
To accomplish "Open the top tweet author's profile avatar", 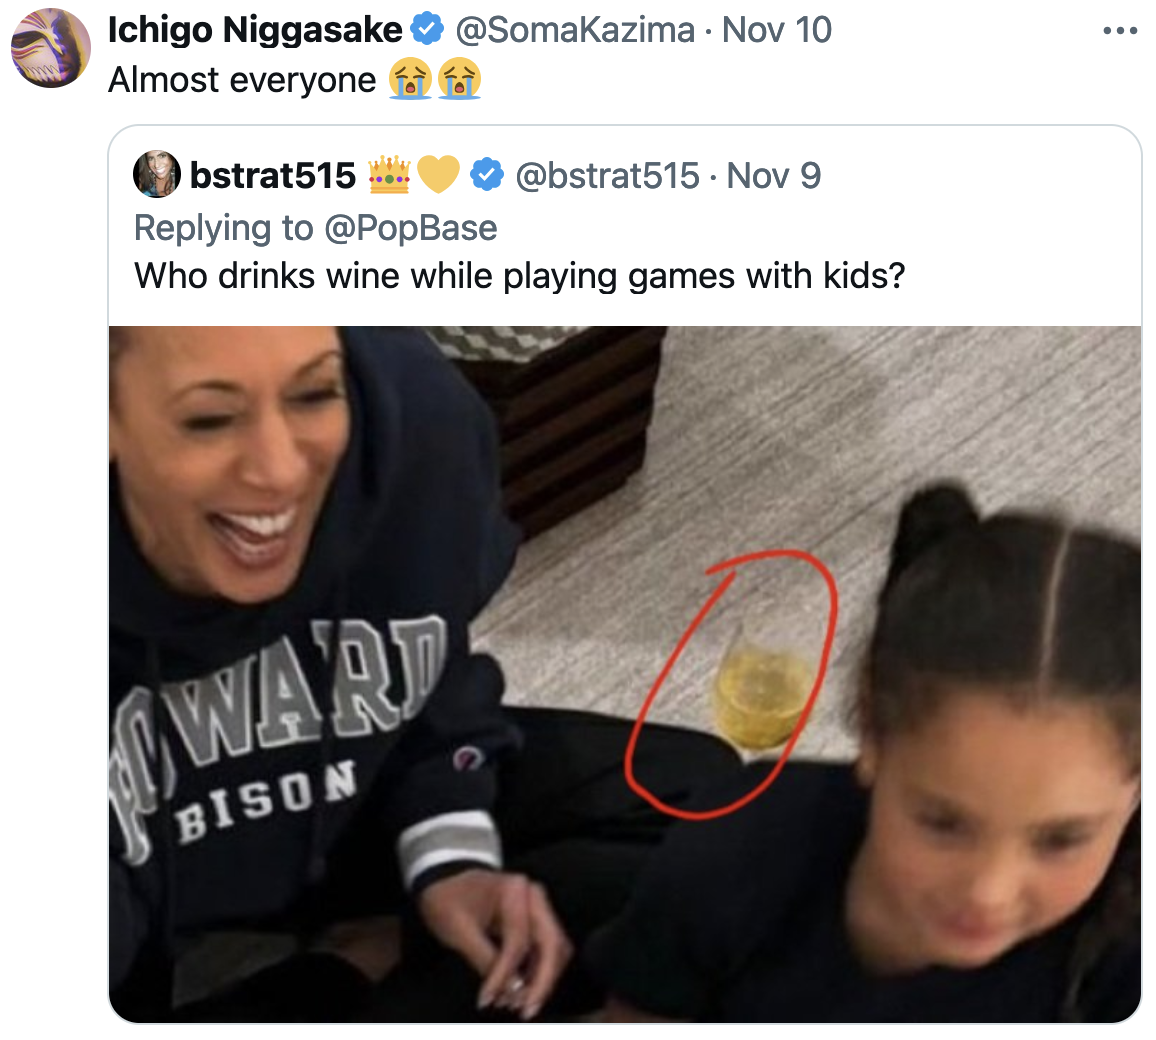I will click(50, 47).
